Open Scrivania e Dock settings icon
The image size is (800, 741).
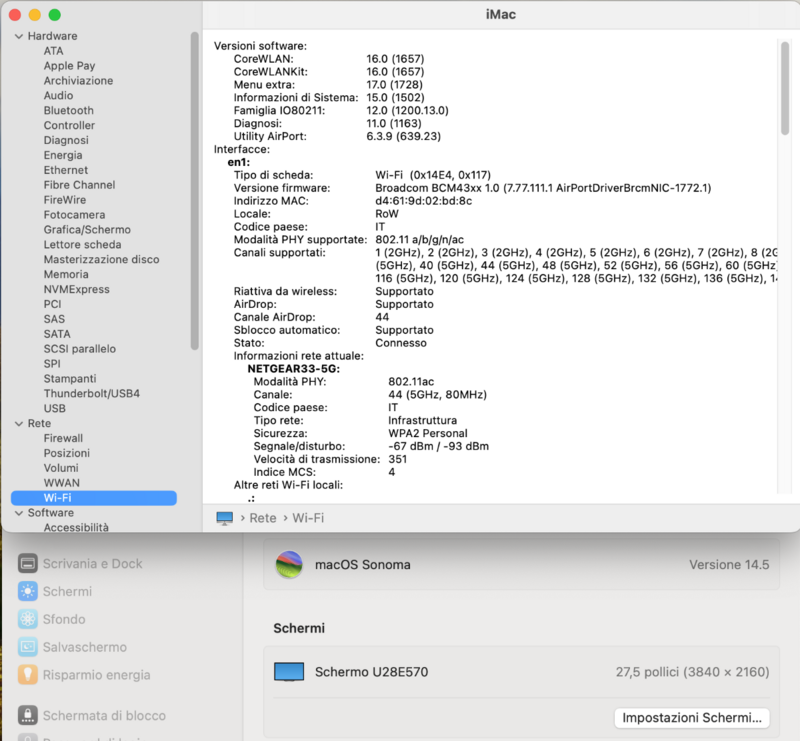(x=28, y=564)
